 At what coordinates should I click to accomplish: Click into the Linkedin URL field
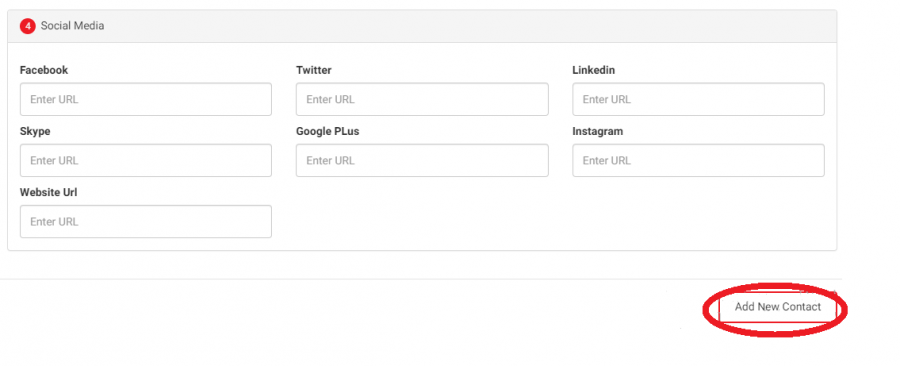pyautogui.click(x=698, y=99)
